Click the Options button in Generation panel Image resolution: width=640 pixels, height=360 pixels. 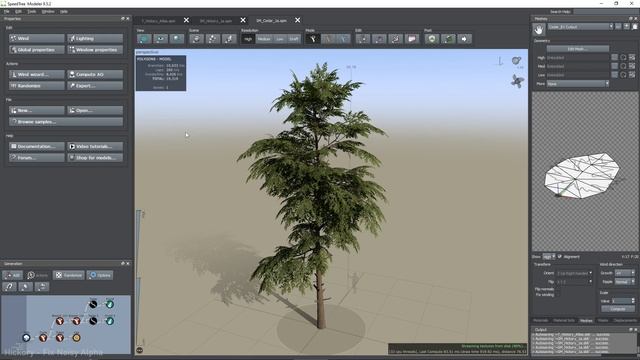click(x=100, y=276)
